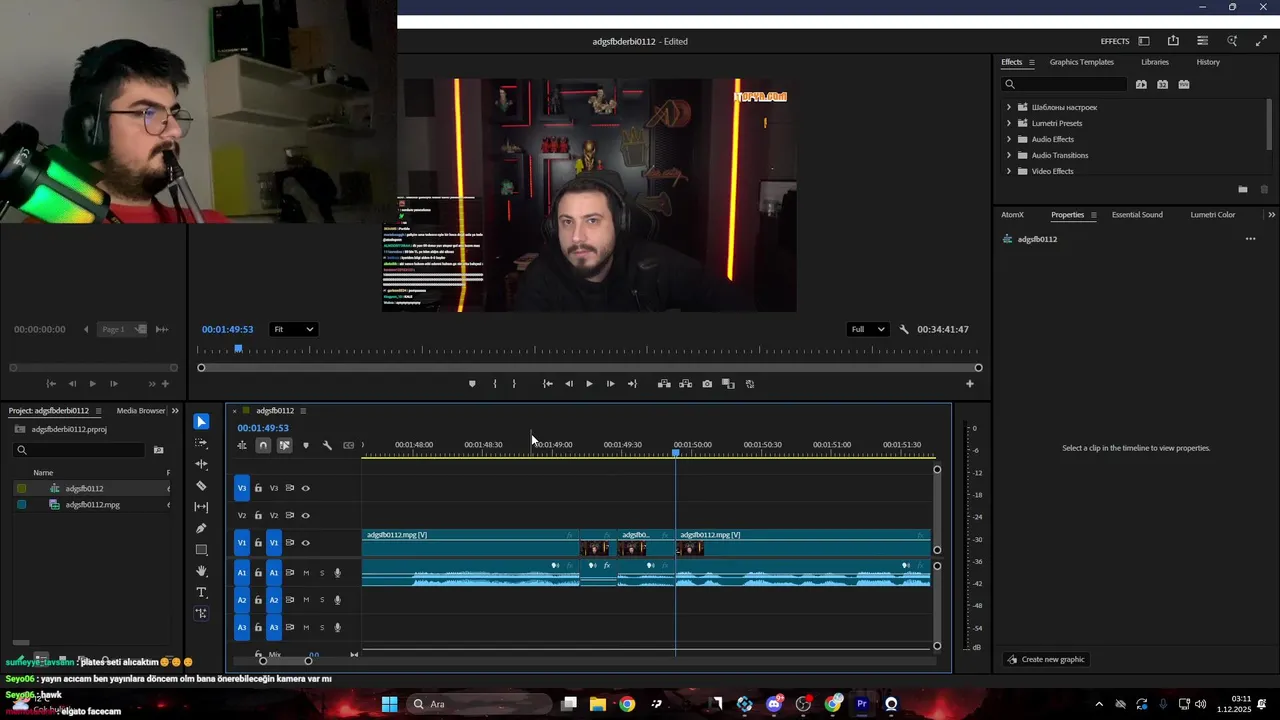Open the Full playback resolution dropdown
The width and height of the screenshot is (1280, 720).
[x=867, y=329]
